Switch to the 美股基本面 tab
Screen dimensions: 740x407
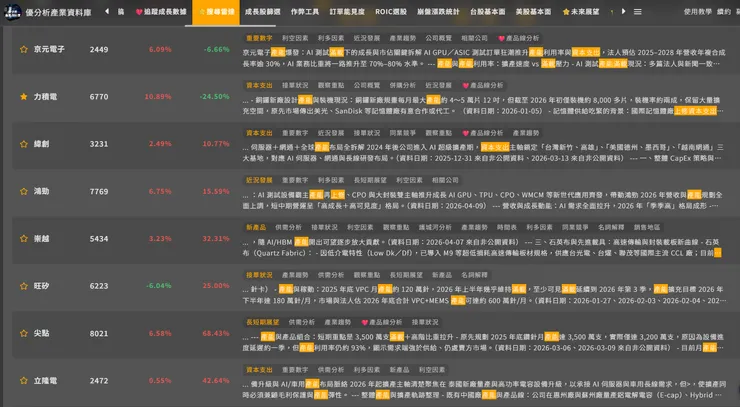533,12
